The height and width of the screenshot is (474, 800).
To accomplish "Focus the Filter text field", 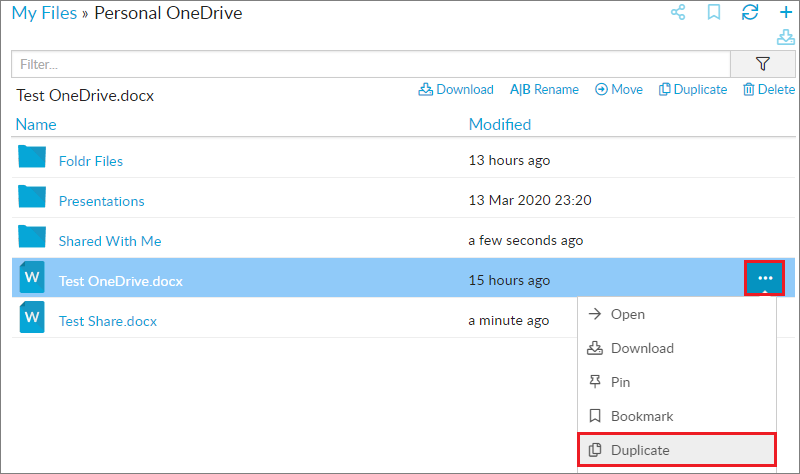I will 371,64.
